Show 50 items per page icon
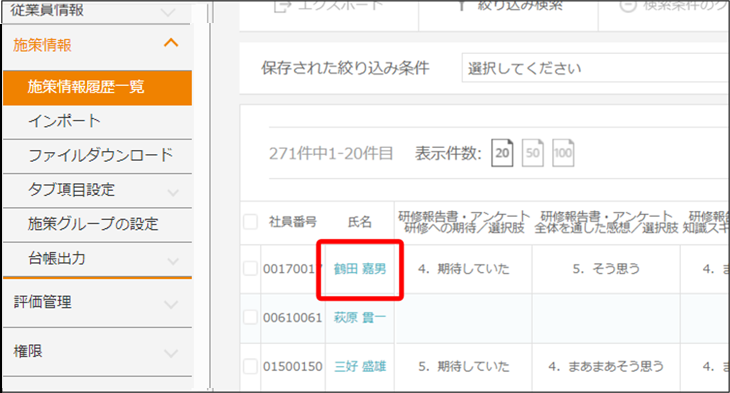 click(x=533, y=153)
